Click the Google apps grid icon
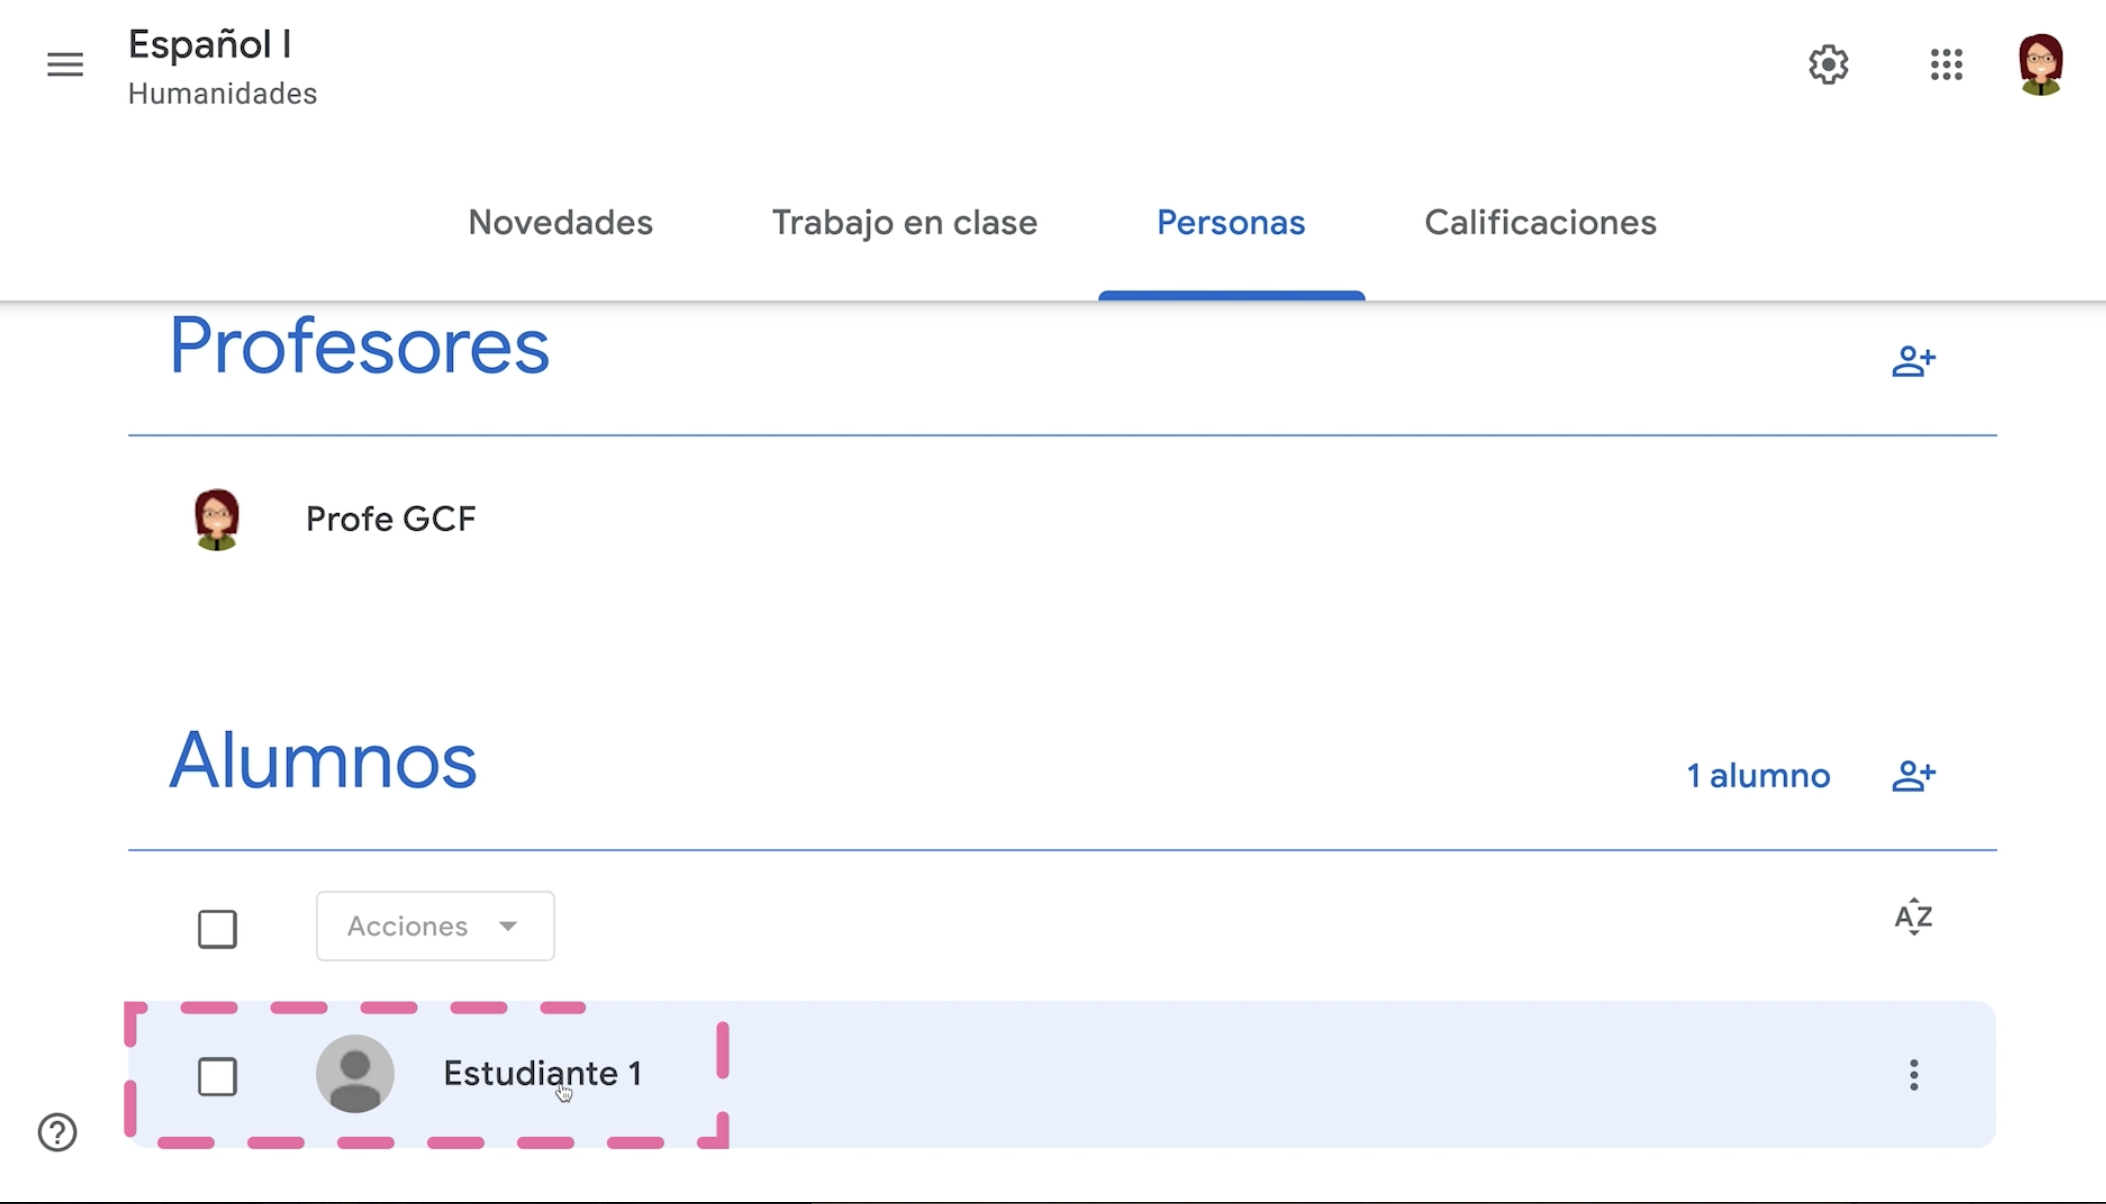The height and width of the screenshot is (1204, 2106). (x=1948, y=64)
